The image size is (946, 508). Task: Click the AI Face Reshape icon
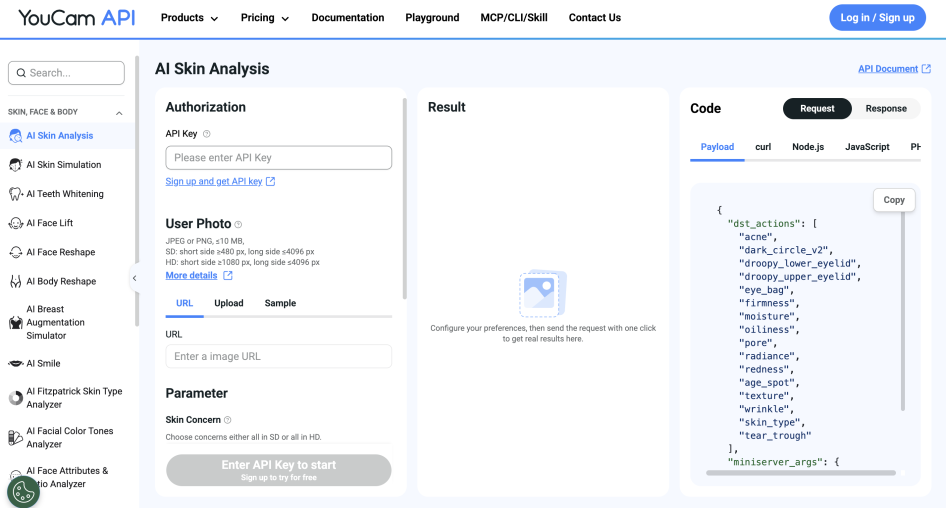pyautogui.click(x=16, y=252)
